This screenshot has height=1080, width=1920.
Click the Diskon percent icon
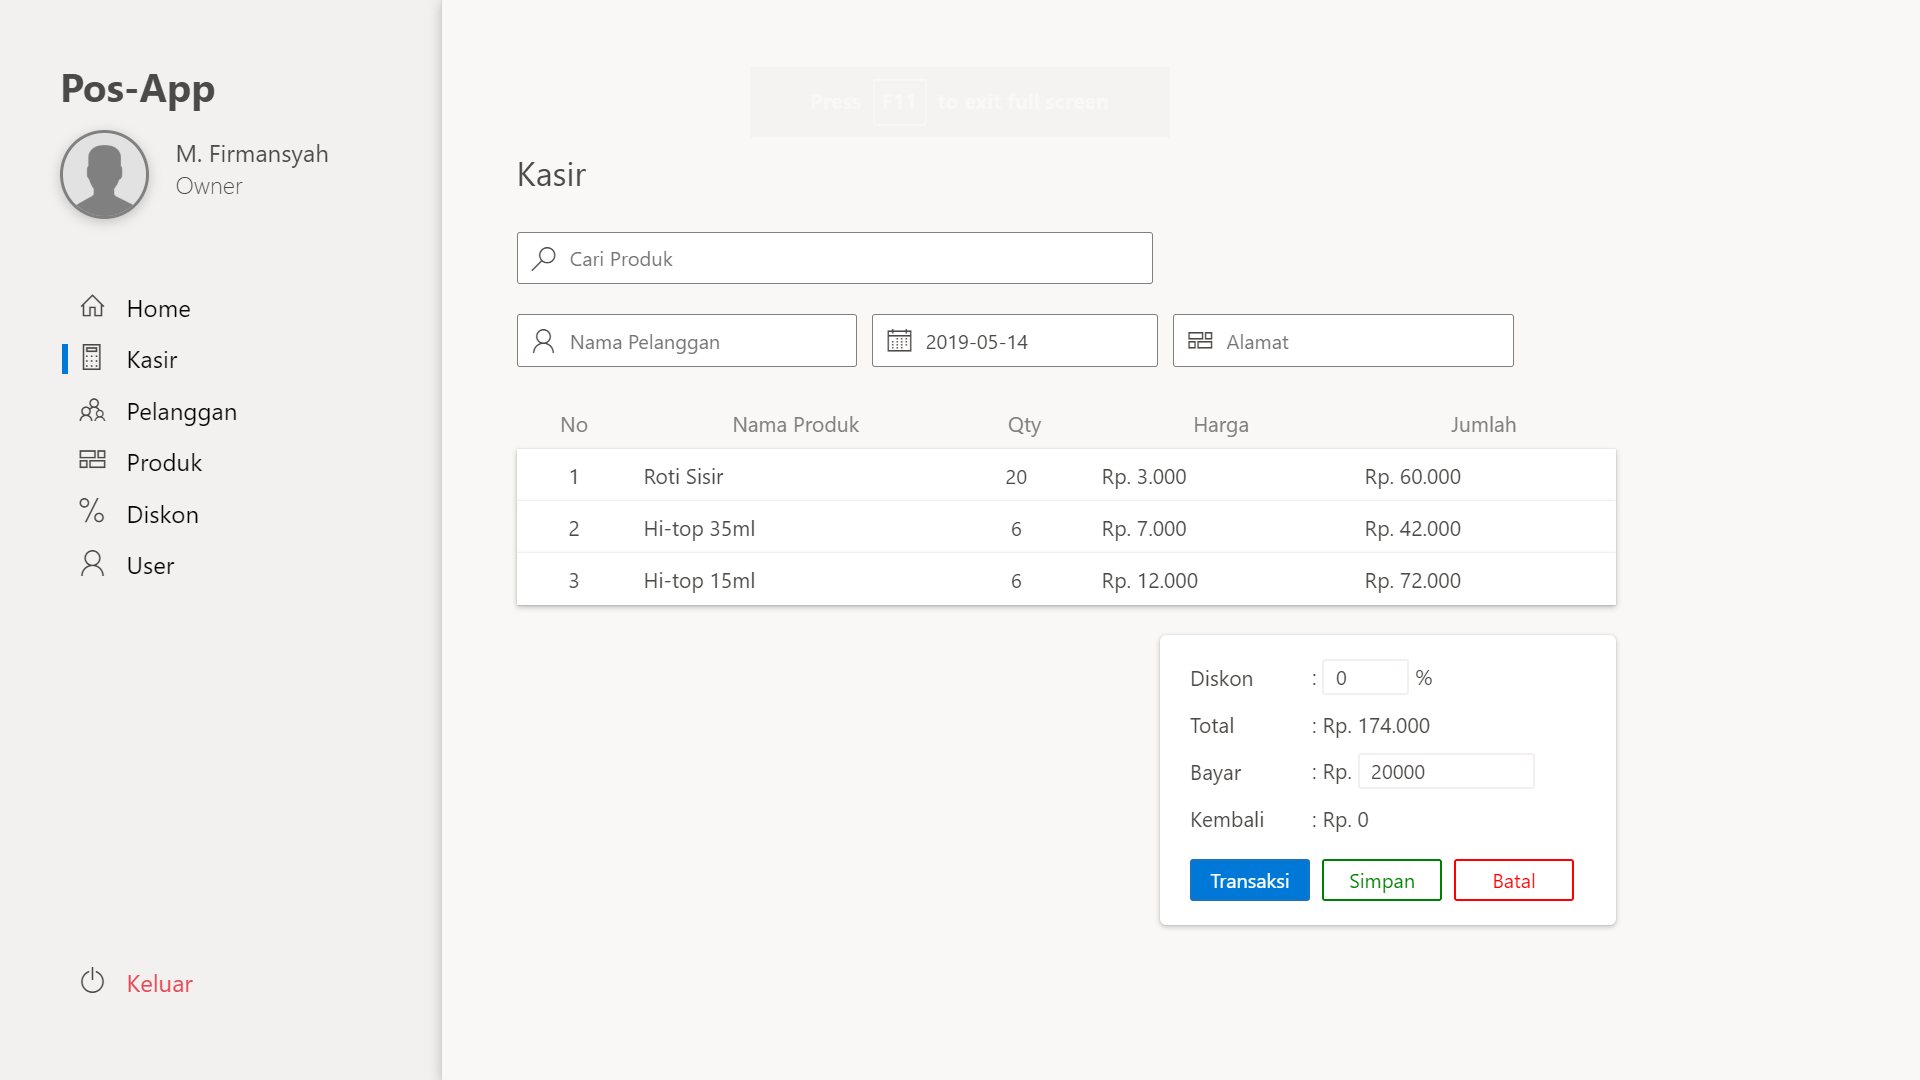(92, 513)
